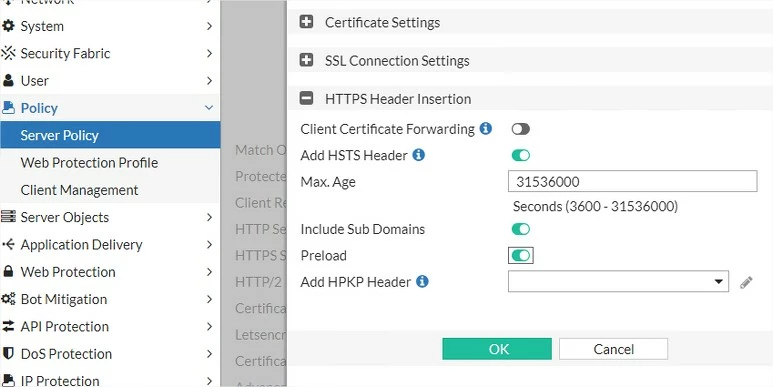Click the Server Objects icon
This screenshot has width=773, height=387.
coord(8,217)
